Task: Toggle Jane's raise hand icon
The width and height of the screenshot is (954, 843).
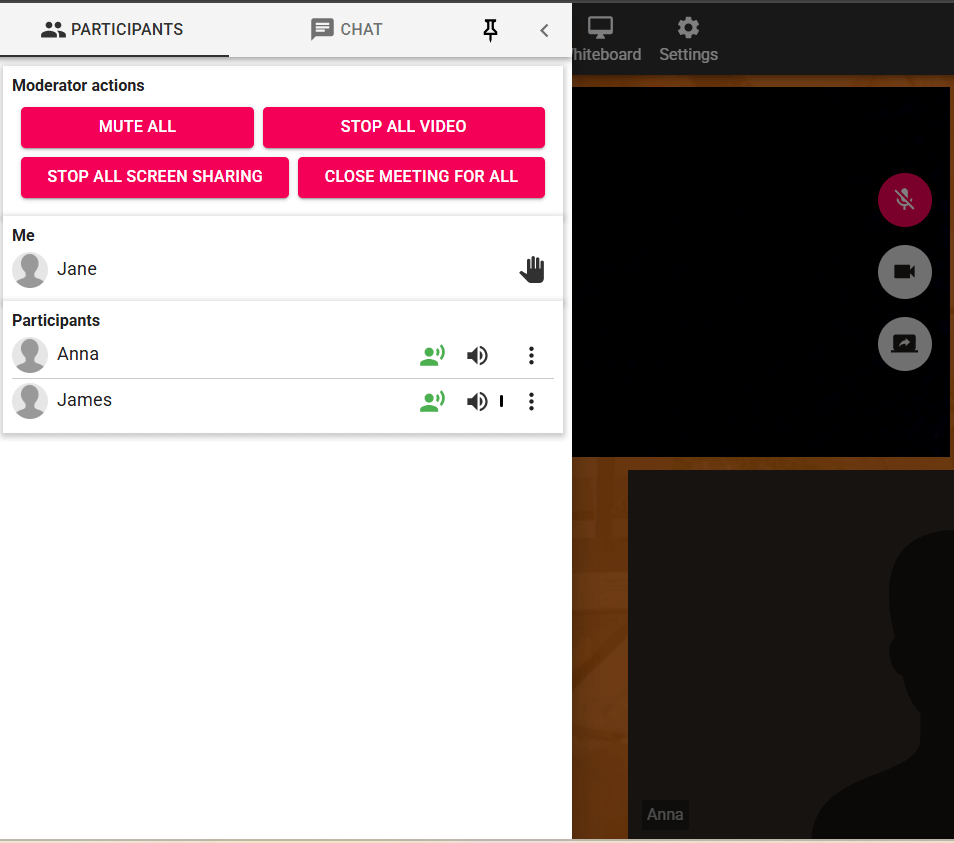Action: (x=533, y=270)
